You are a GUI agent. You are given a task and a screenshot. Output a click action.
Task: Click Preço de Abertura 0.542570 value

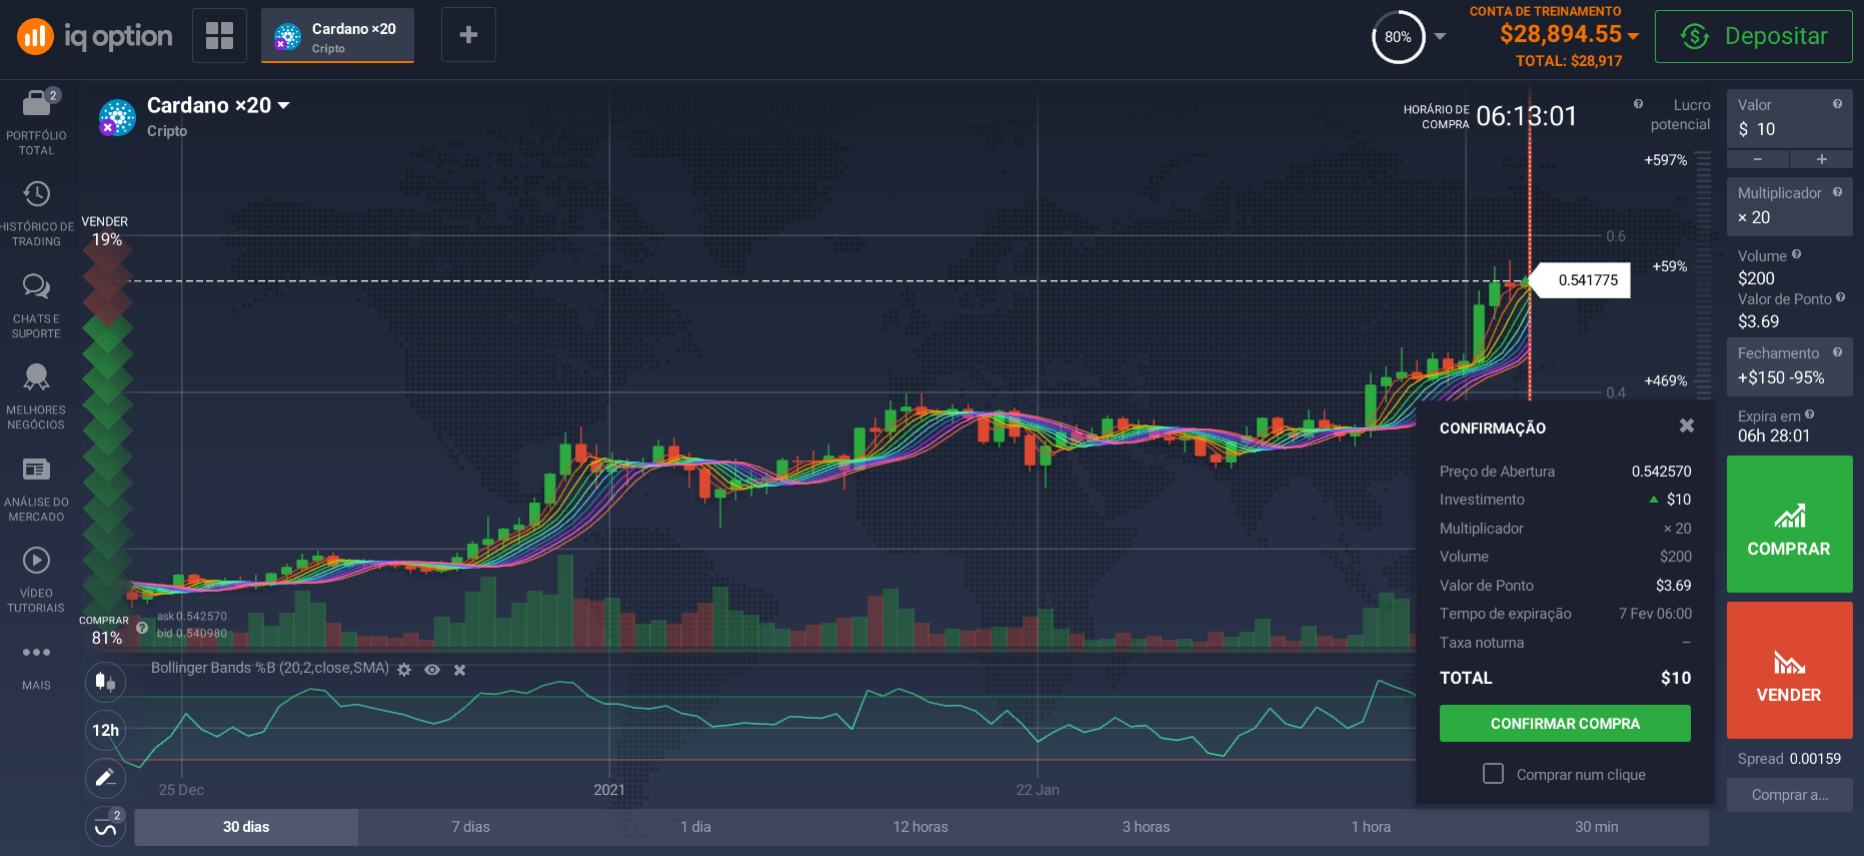pos(1661,471)
